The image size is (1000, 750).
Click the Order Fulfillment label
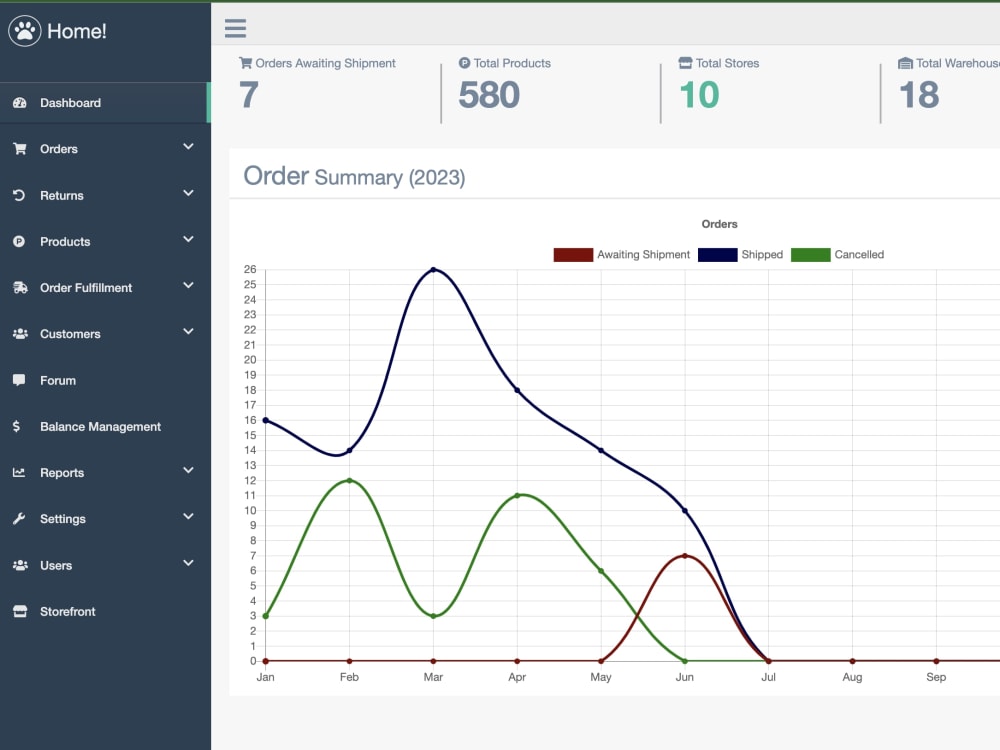click(x=86, y=288)
